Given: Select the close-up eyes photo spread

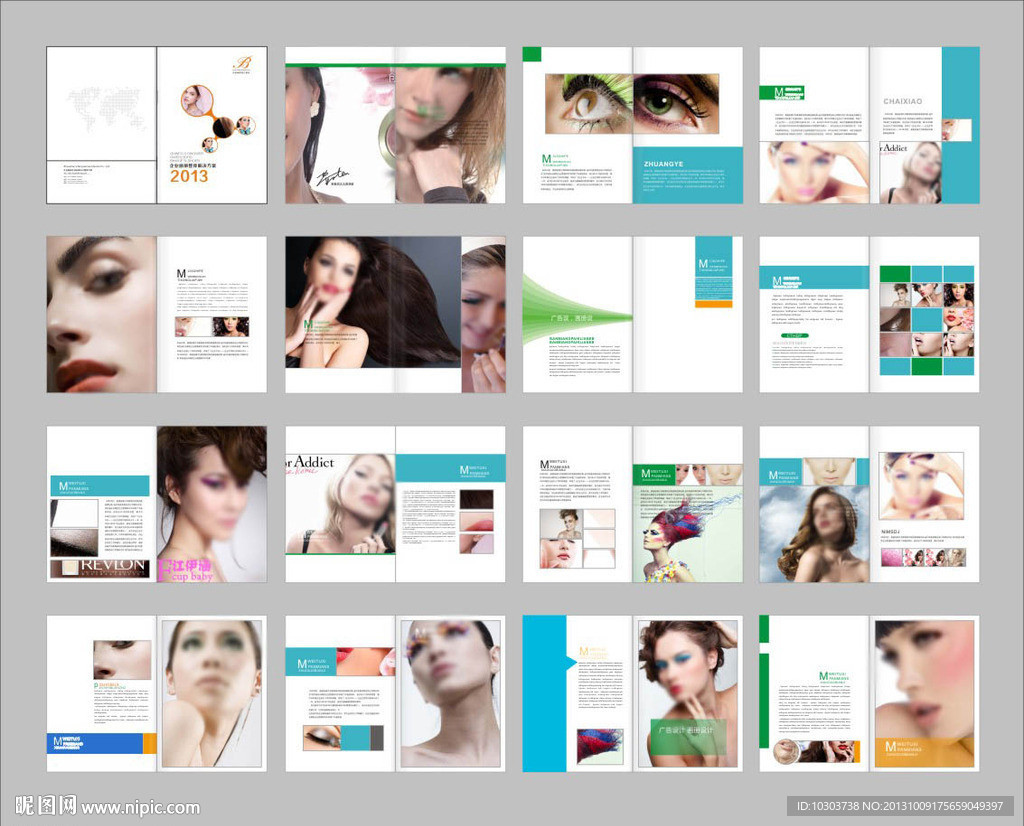Looking at the screenshot, I should tap(631, 104).
